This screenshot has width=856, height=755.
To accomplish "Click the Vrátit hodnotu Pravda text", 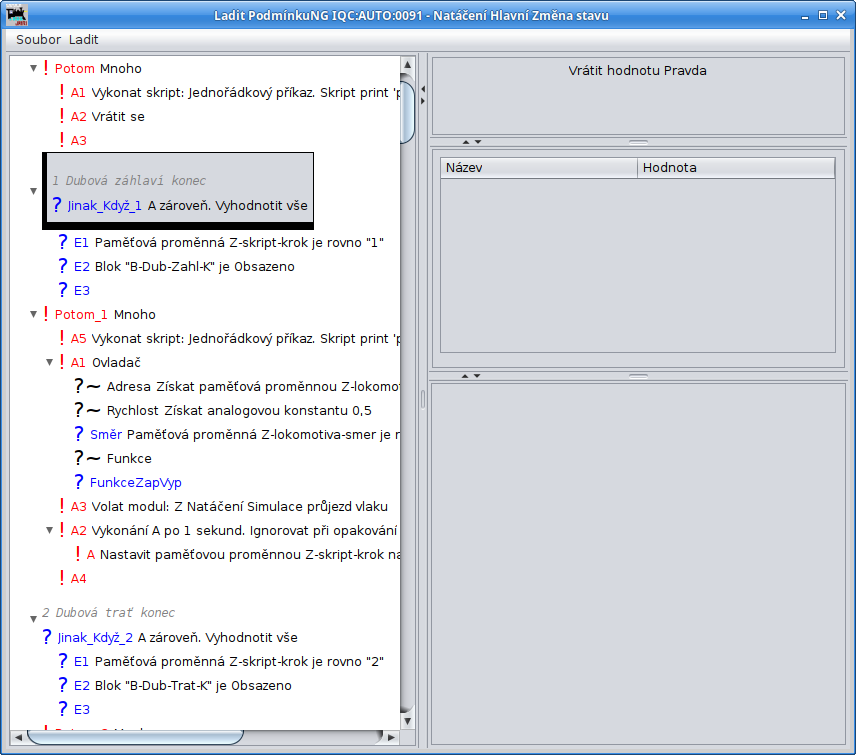I will click(x=637, y=70).
